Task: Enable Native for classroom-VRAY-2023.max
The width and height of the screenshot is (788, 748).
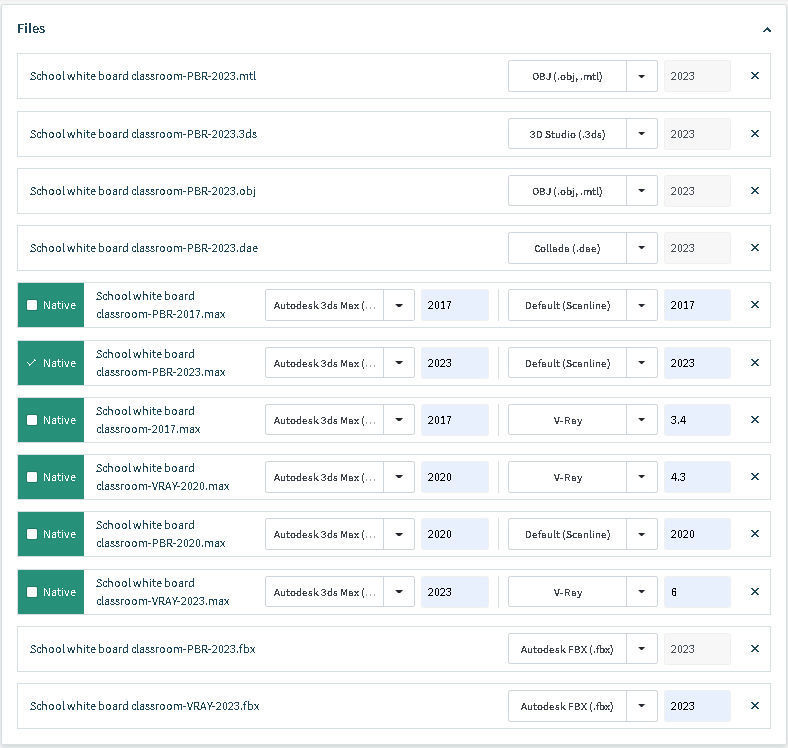Action: tap(33, 592)
